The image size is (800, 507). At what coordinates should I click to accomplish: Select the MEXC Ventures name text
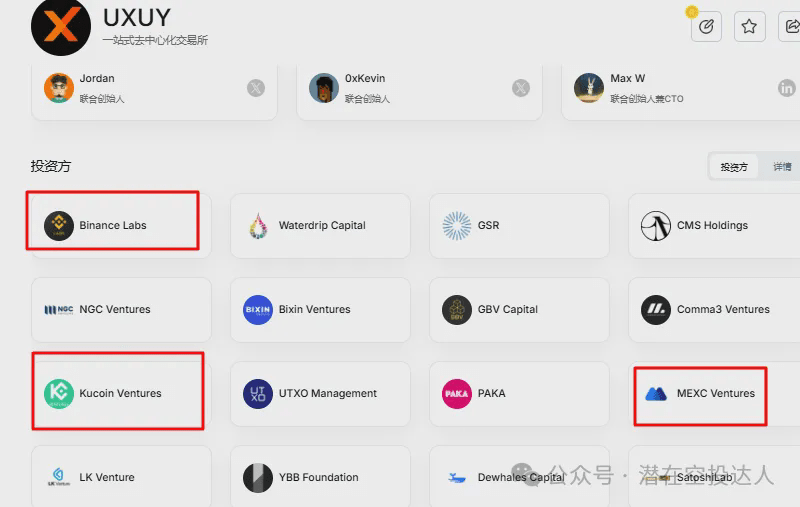tap(716, 394)
